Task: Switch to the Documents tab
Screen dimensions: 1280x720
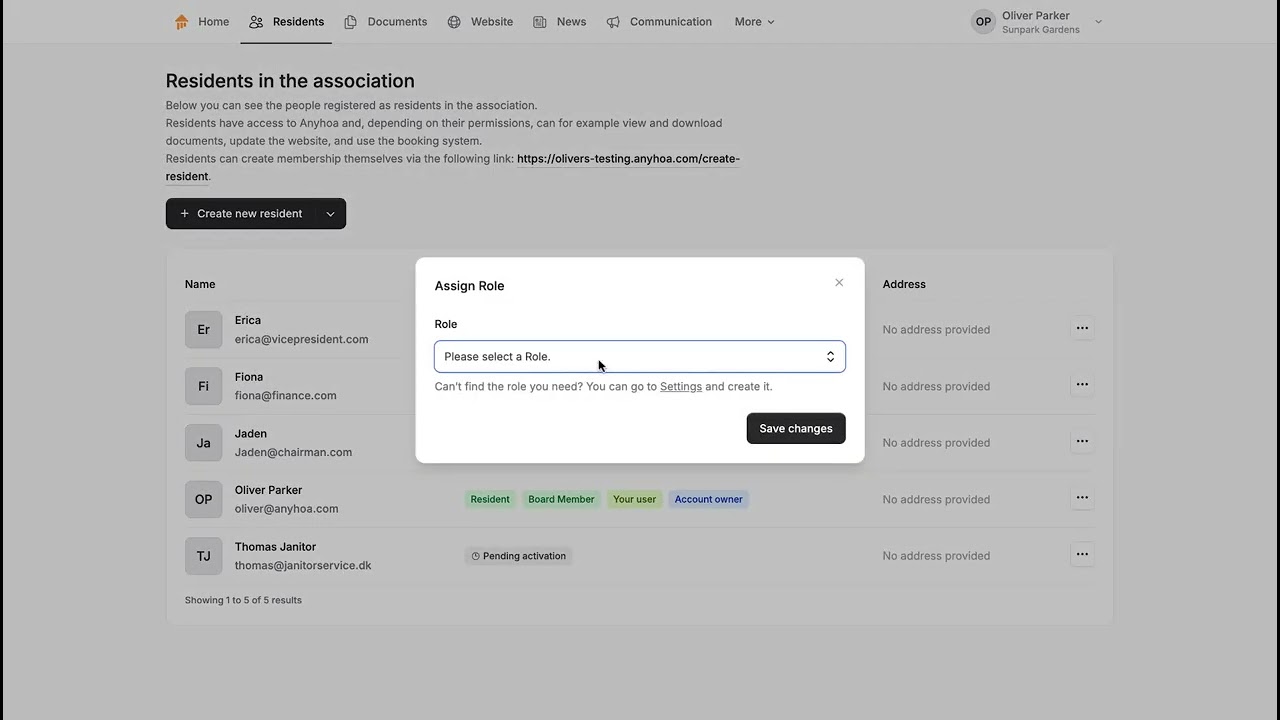Action: point(396,22)
